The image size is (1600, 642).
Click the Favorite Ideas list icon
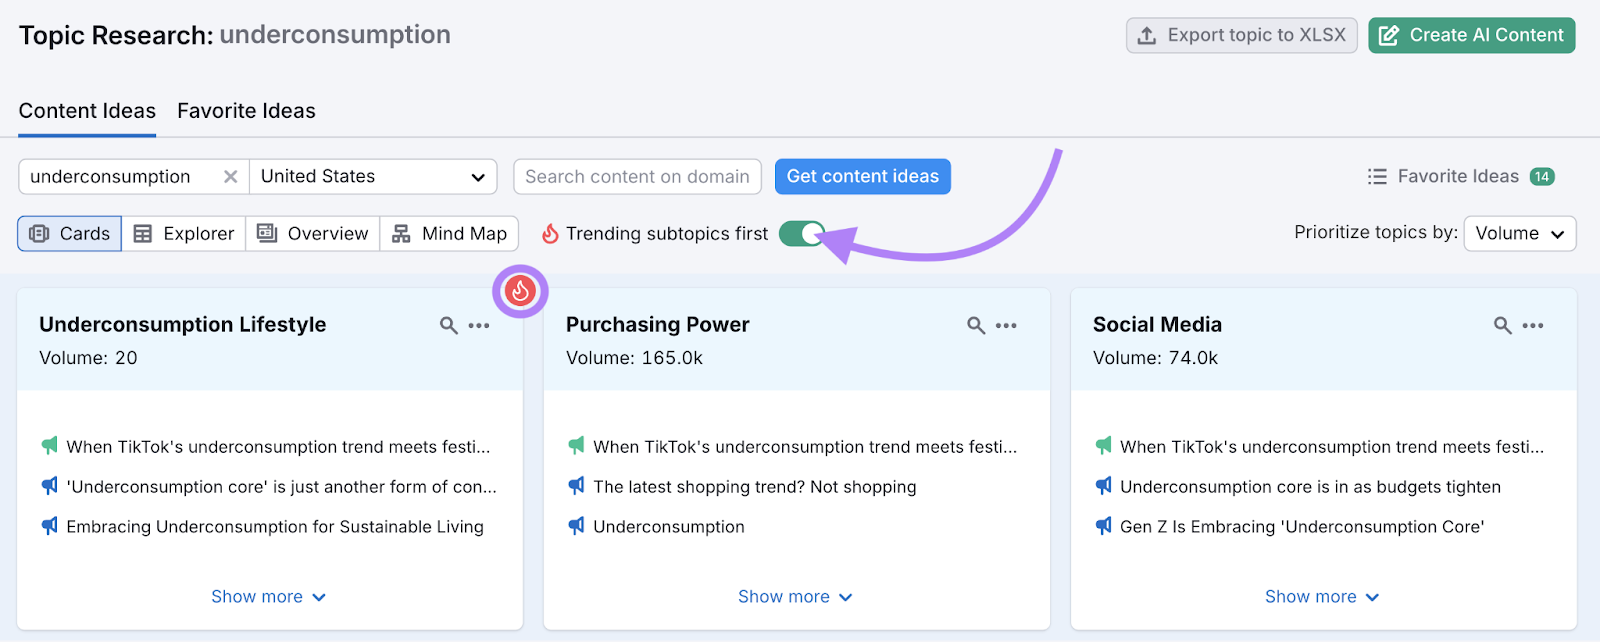pyautogui.click(x=1377, y=176)
